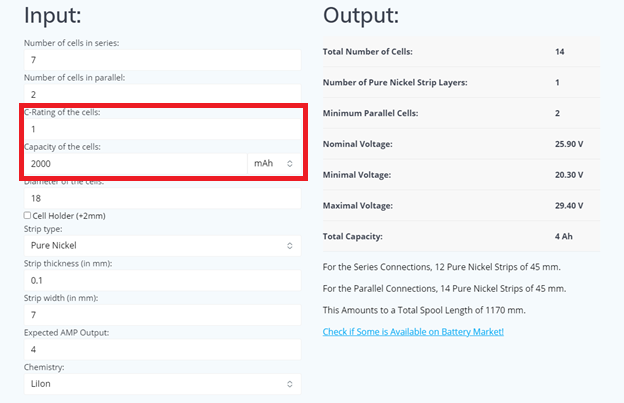Viewport: 624px width, 403px height.
Task: Focus the strip width input field
Action: pyautogui.click(x=161, y=315)
